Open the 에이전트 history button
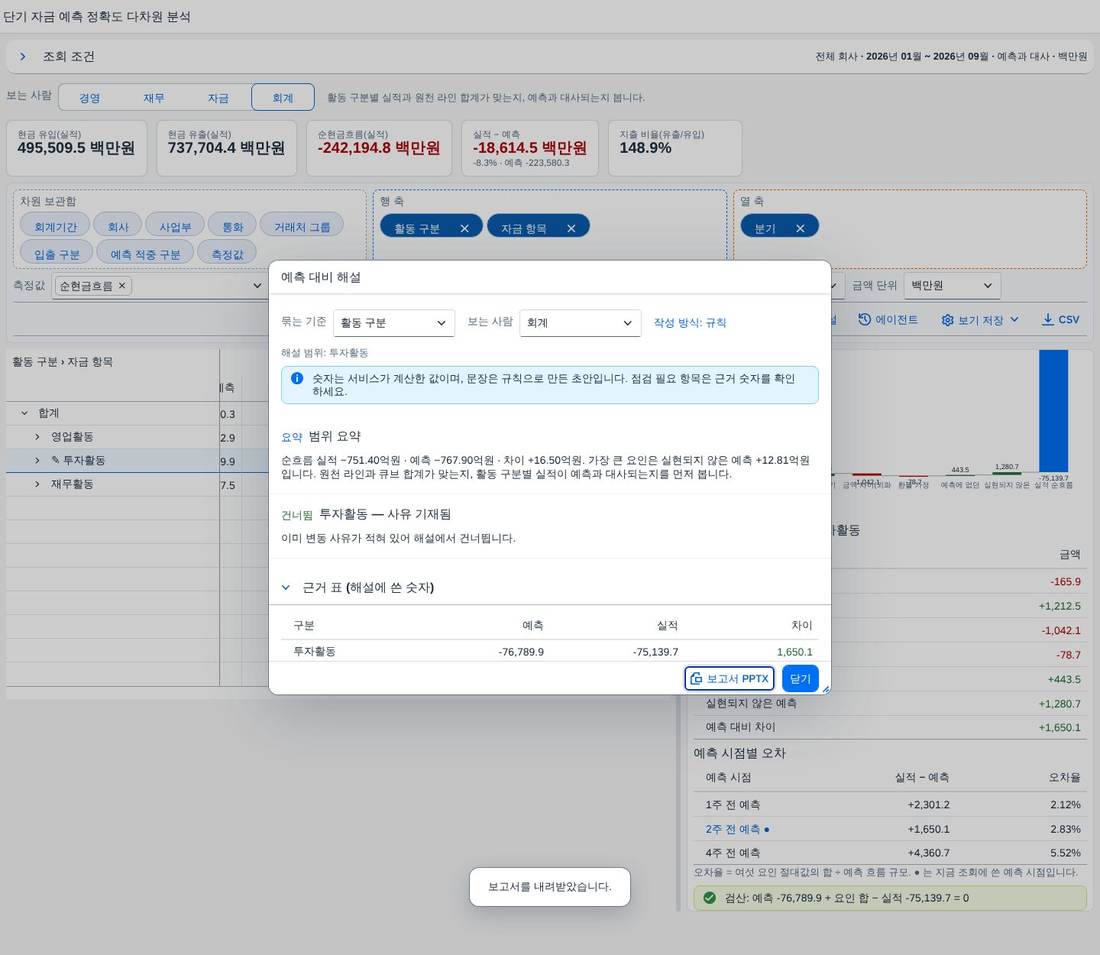Screen dimensions: 1100x955 (888, 319)
